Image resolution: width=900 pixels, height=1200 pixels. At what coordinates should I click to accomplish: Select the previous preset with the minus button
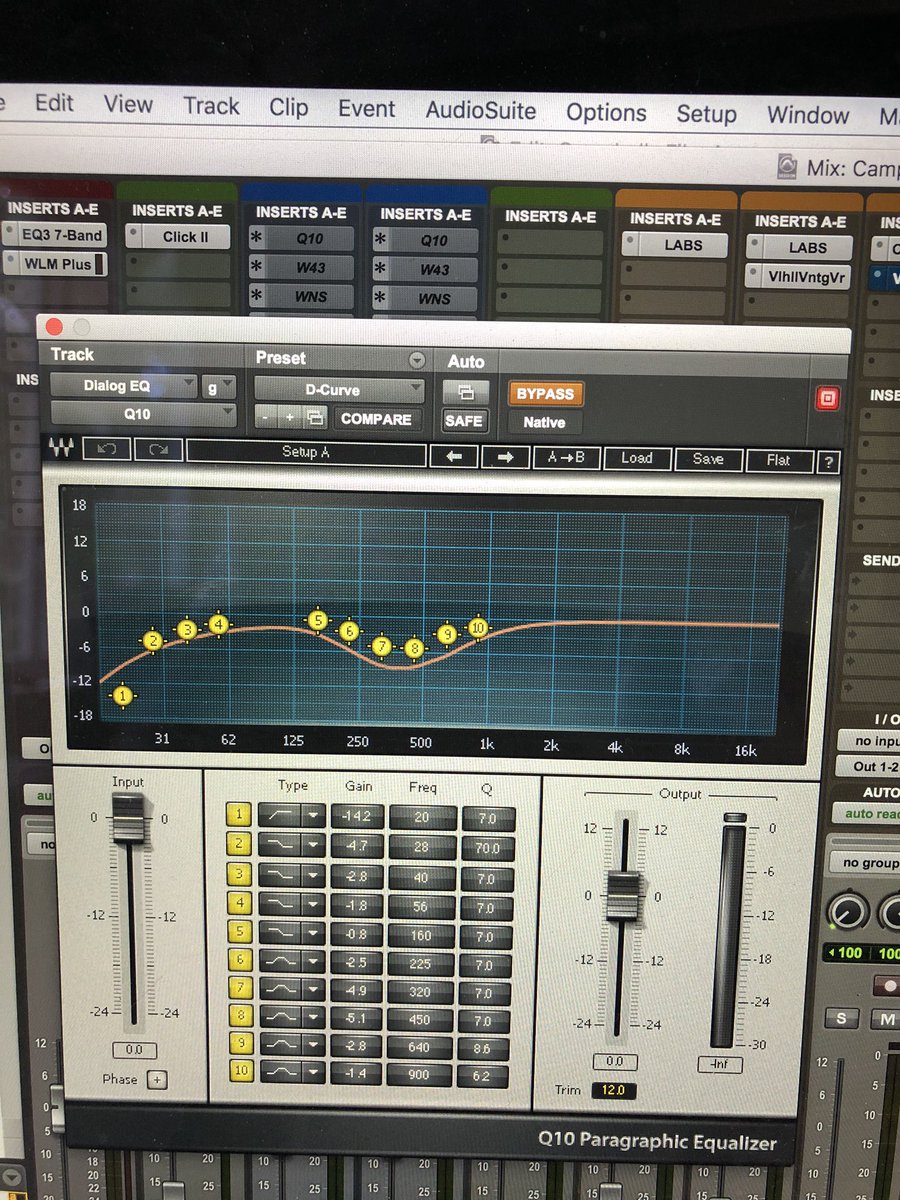point(266,418)
